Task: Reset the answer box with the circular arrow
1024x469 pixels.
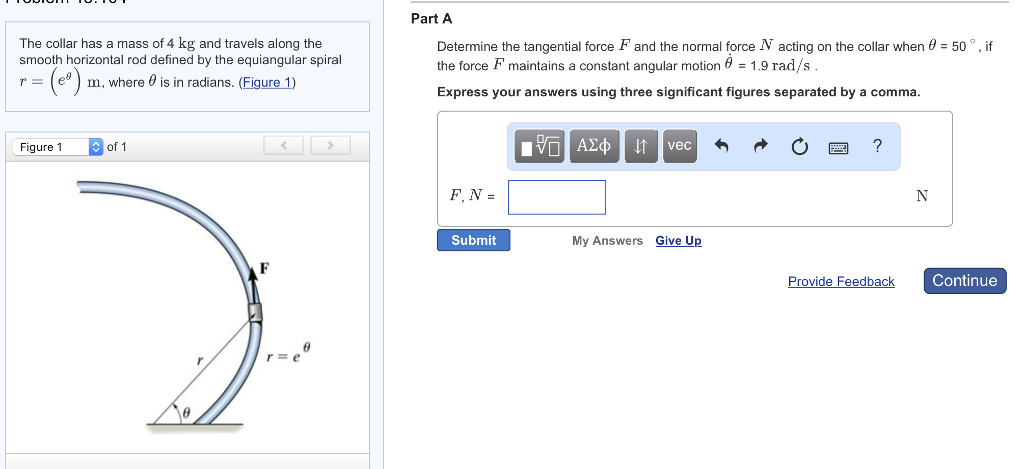Action: click(799, 147)
